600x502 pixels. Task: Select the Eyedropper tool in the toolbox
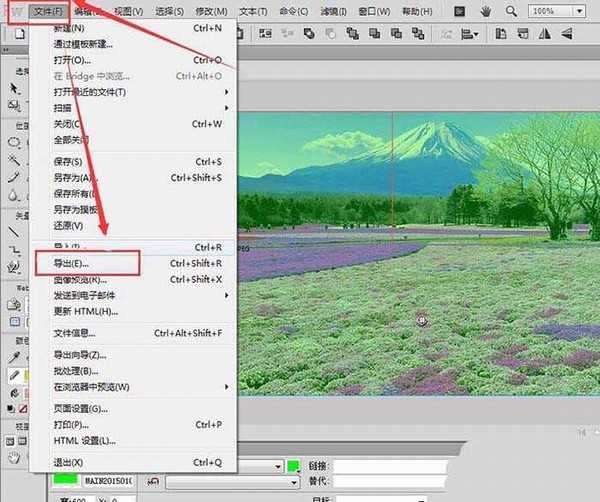tap(14, 358)
